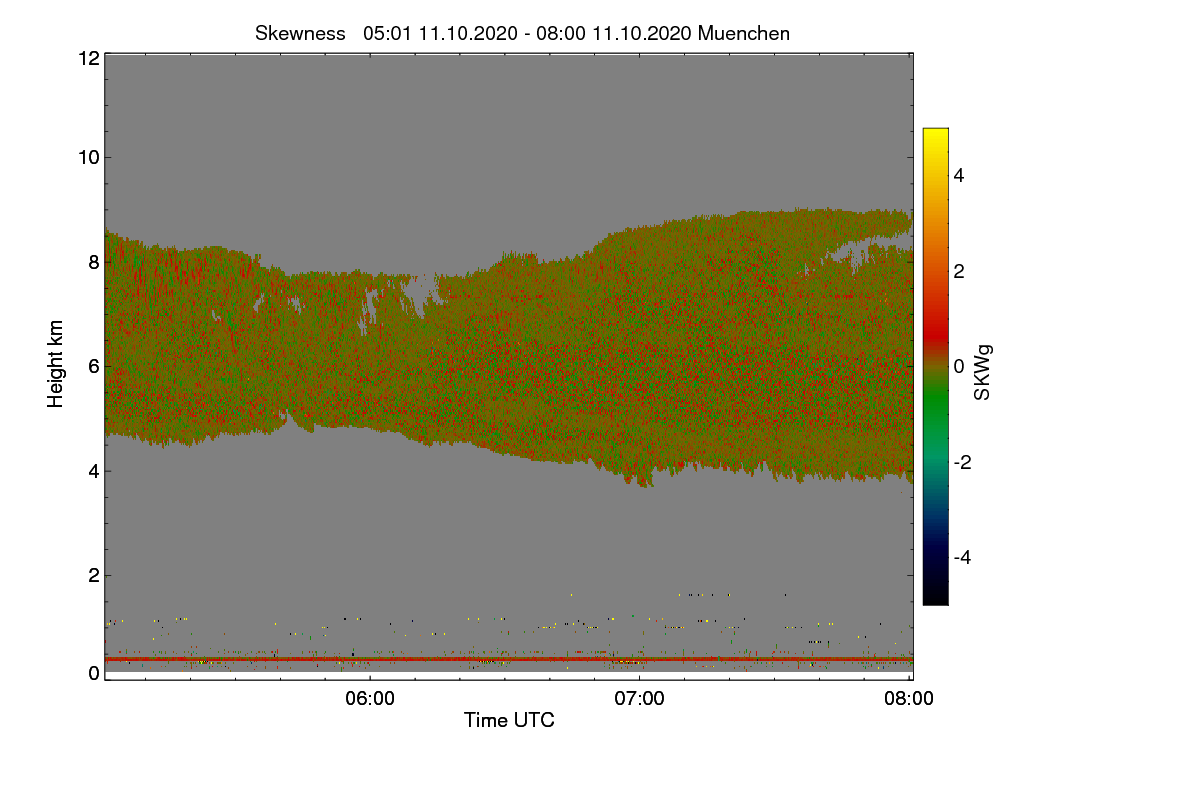The width and height of the screenshot is (1200, 800).
Task: Click the yellow top of the colorbar
Action: pos(935,132)
